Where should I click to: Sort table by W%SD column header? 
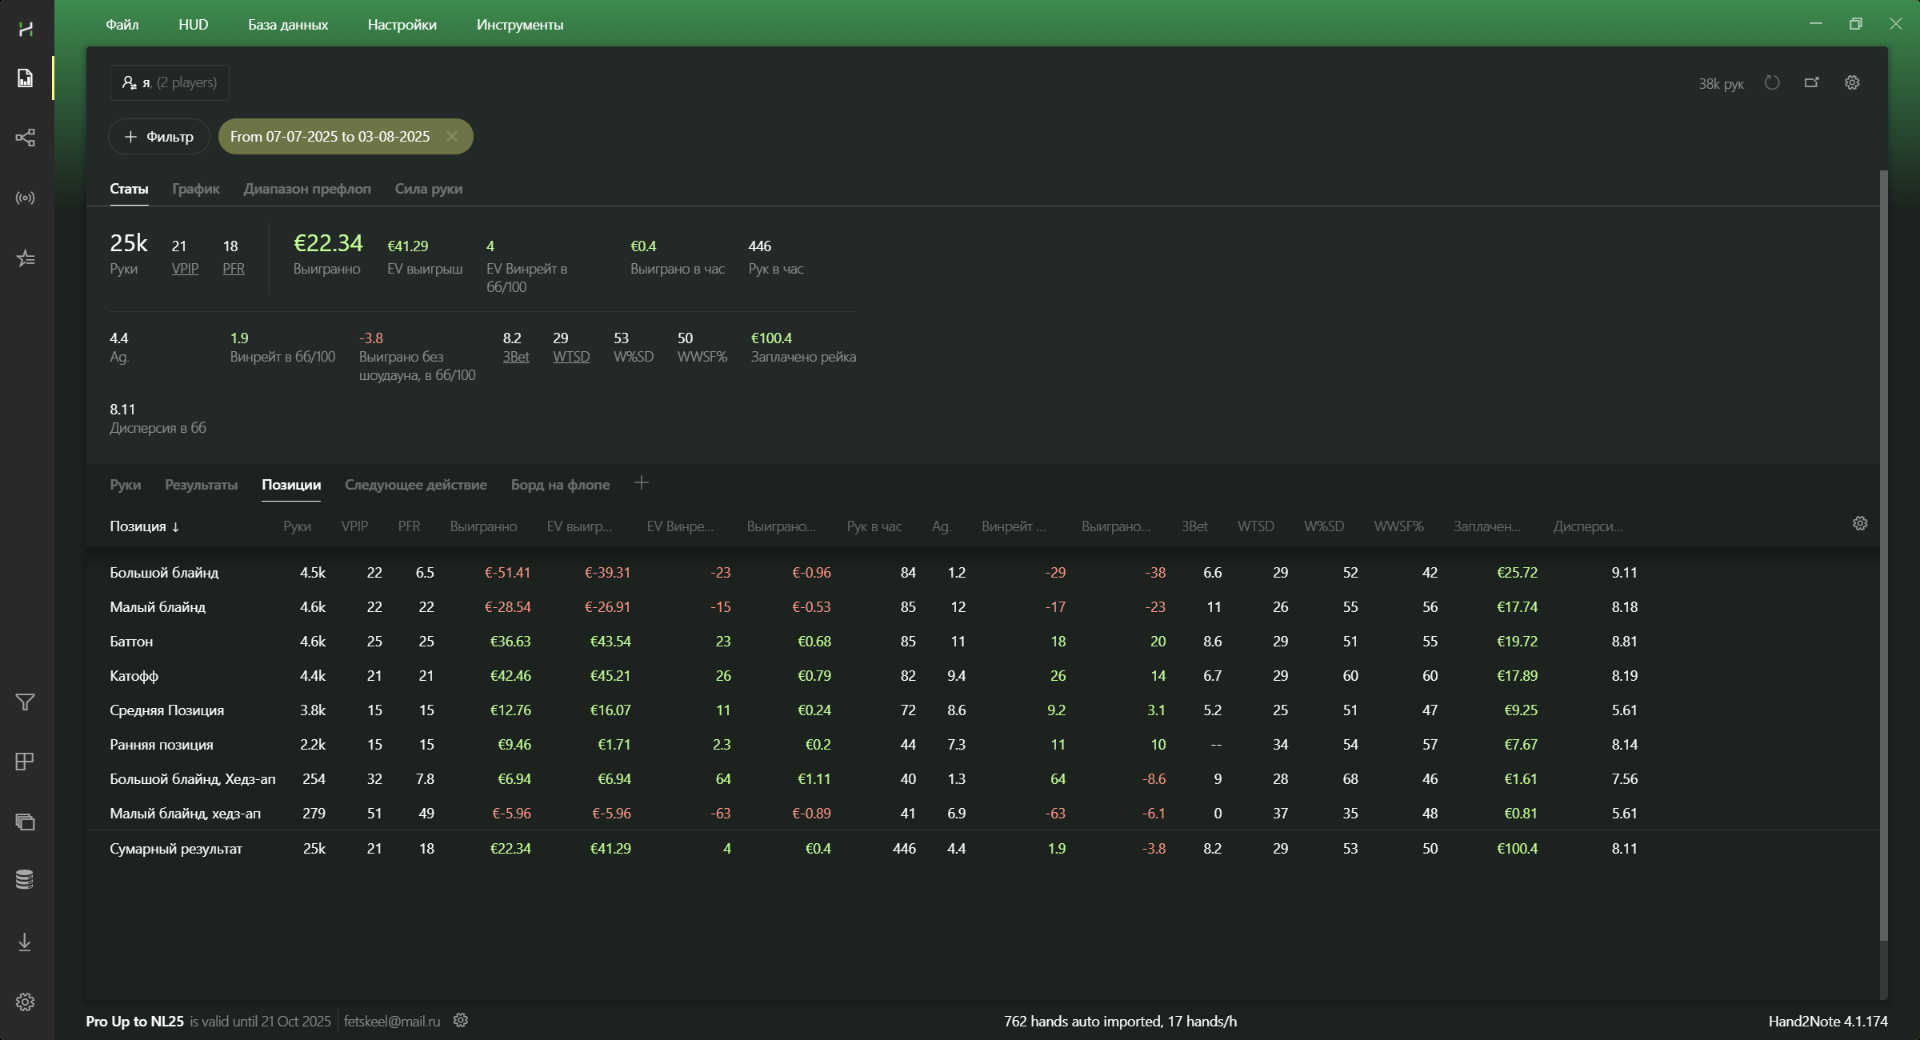(x=1324, y=526)
